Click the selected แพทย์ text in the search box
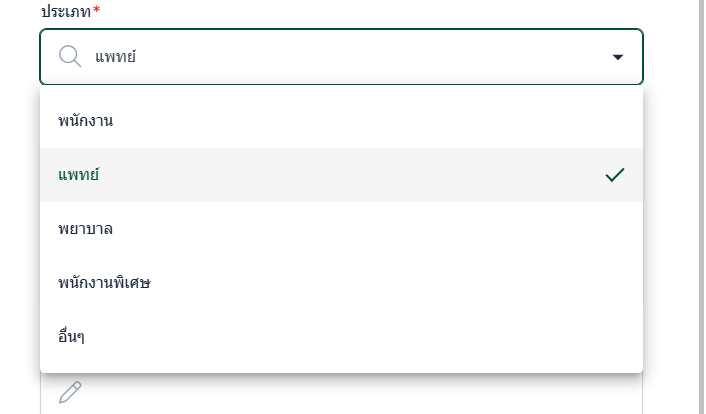Viewport: 706px width, 414px height. [x=115, y=57]
